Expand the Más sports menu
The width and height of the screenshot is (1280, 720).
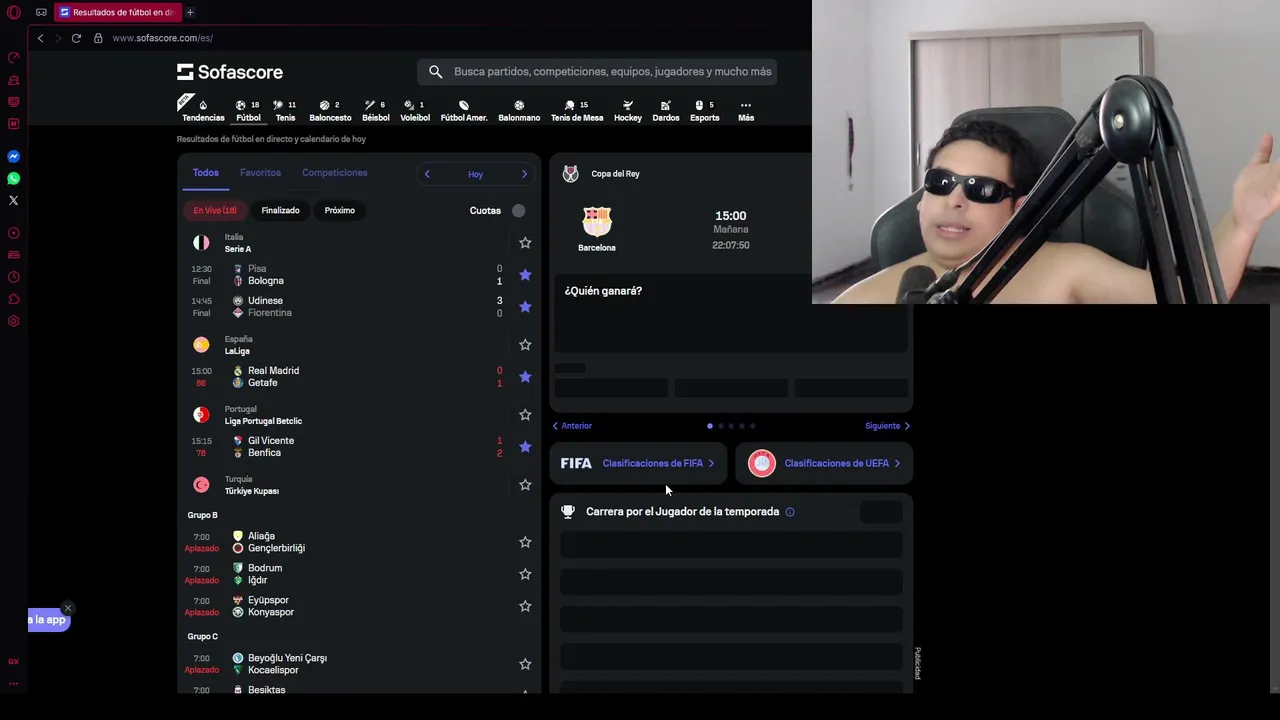tap(746, 111)
